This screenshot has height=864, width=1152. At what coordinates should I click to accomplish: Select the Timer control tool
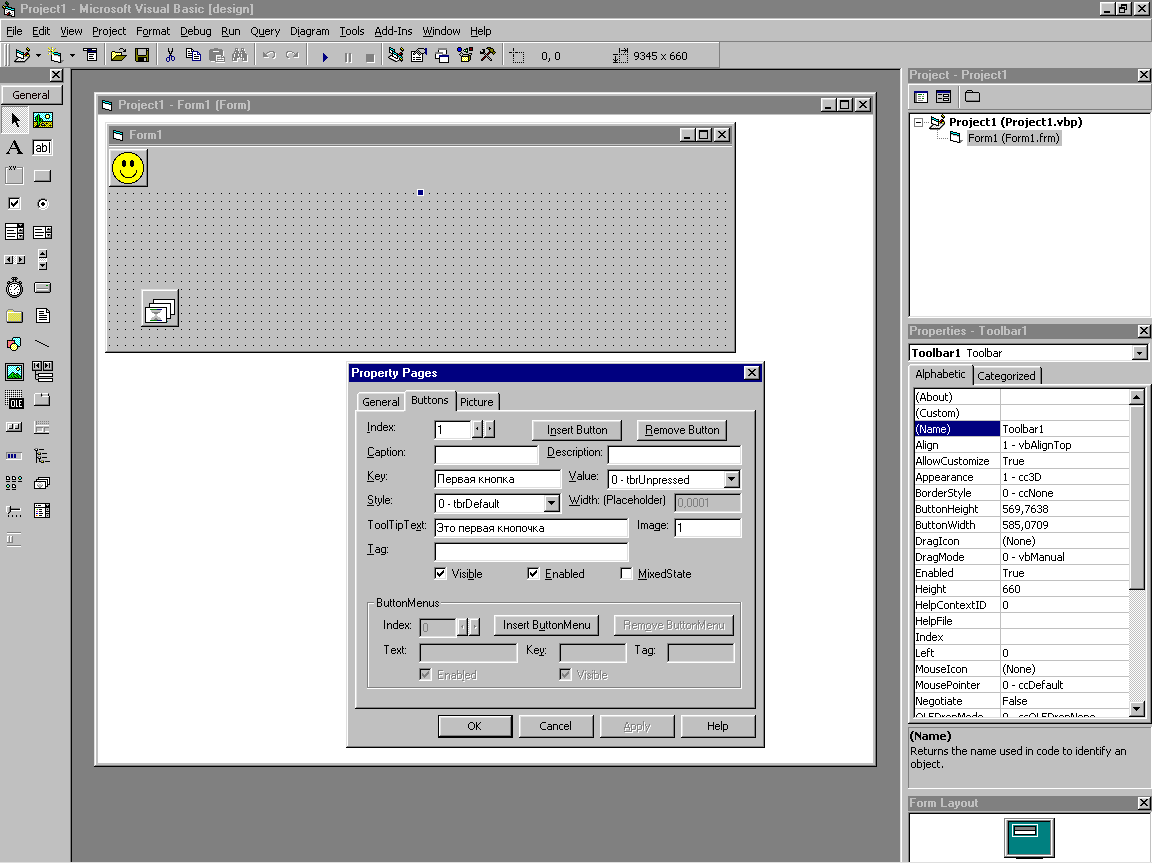pyautogui.click(x=15, y=288)
